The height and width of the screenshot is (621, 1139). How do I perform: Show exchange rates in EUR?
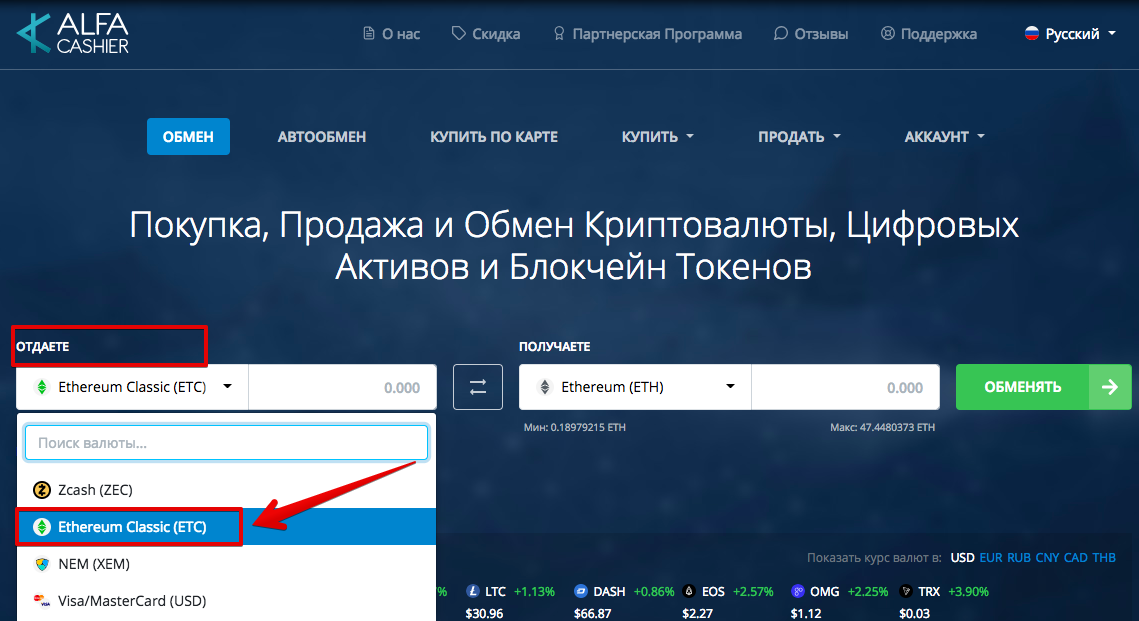coord(991,558)
